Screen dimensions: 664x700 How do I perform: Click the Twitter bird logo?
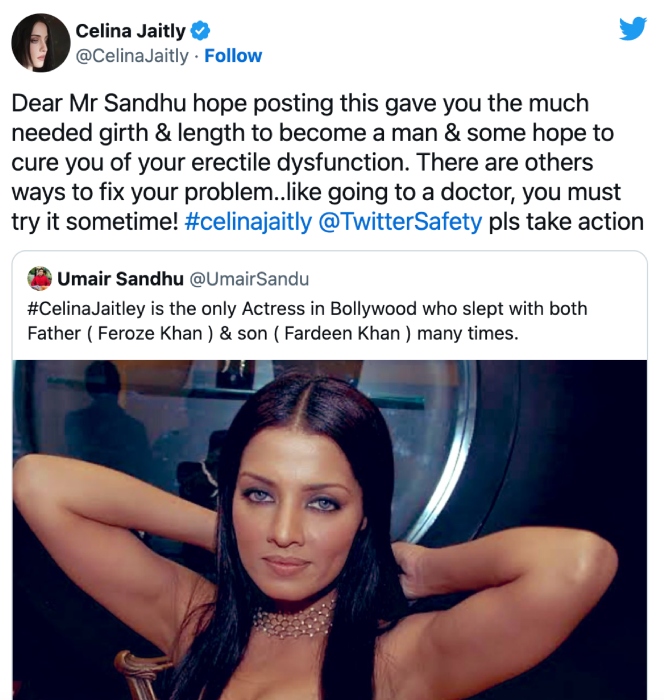[633, 28]
